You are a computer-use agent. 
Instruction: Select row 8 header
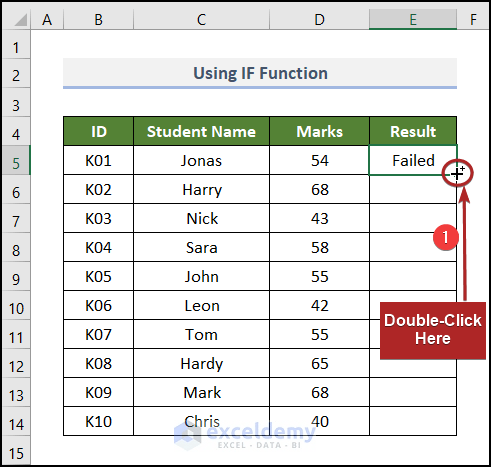(x=16, y=247)
